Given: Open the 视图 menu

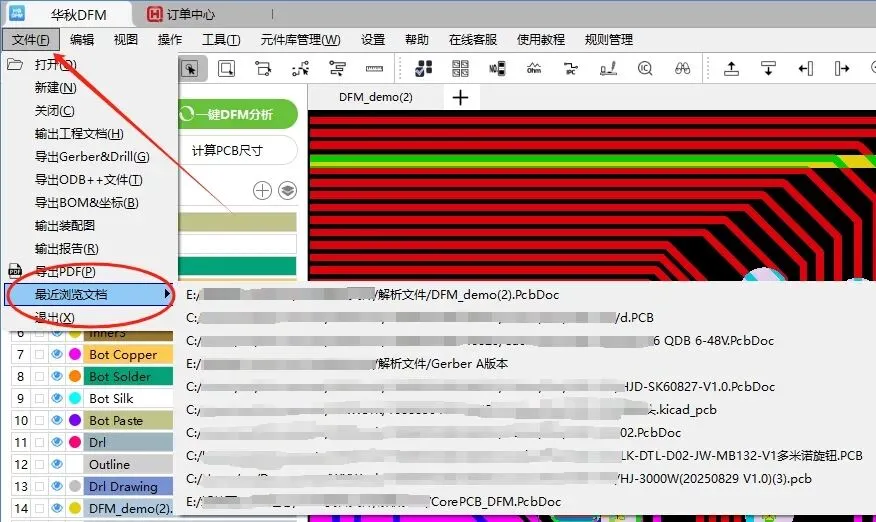Looking at the screenshot, I should (x=126, y=40).
